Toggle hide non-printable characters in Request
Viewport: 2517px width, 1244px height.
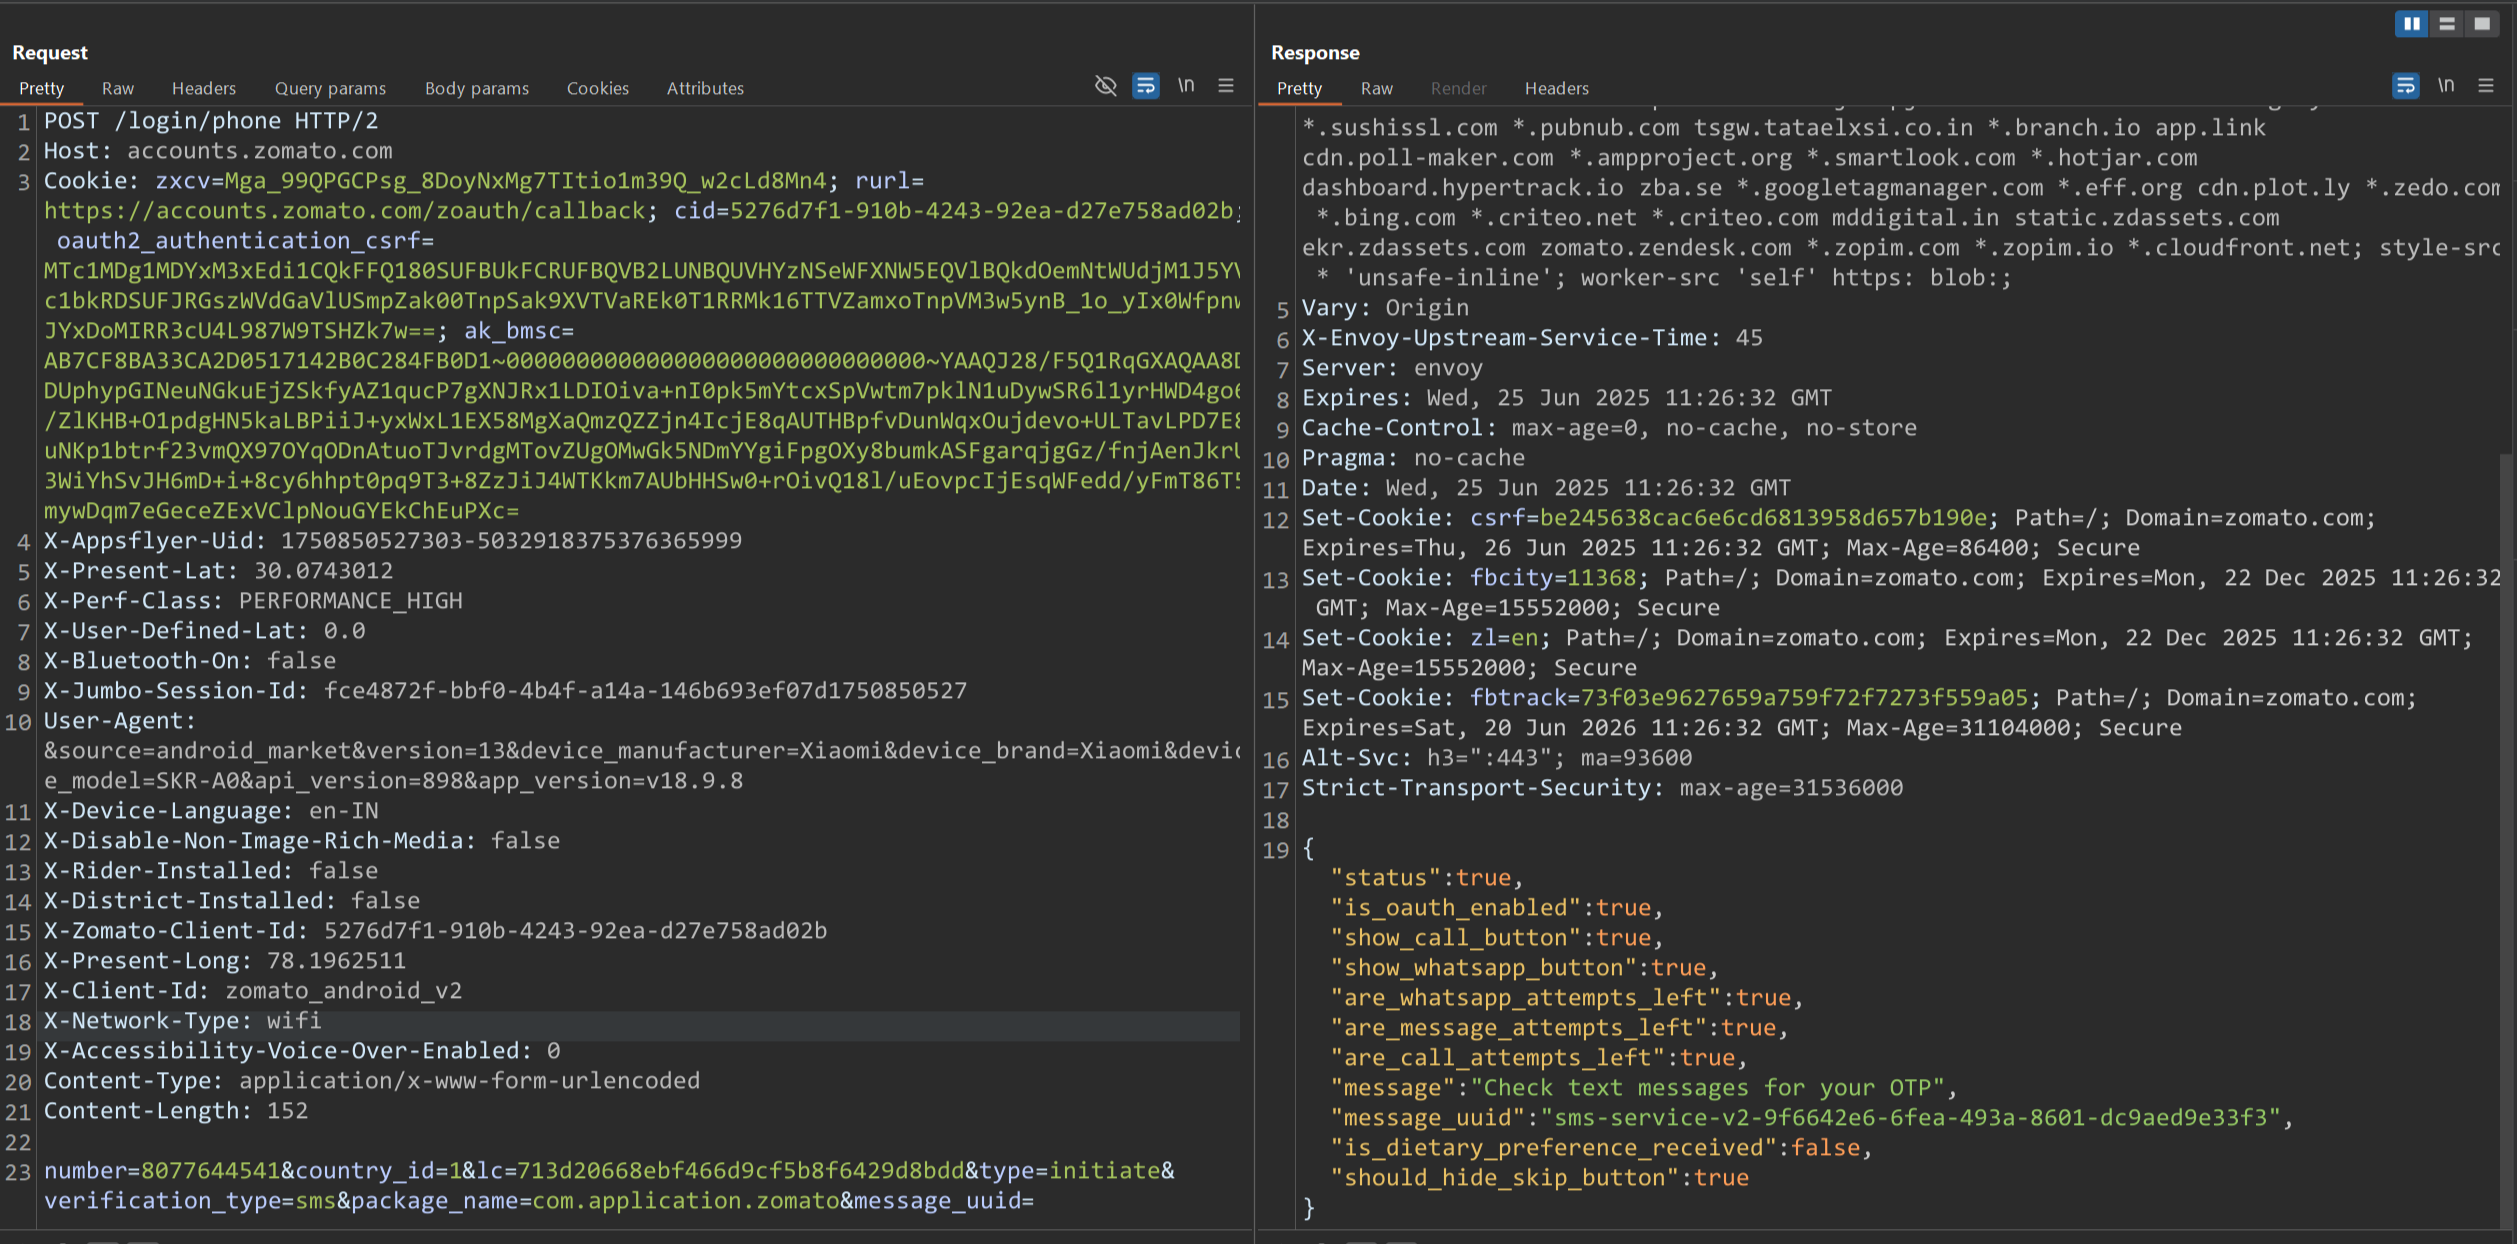pyautogui.click(x=1105, y=86)
